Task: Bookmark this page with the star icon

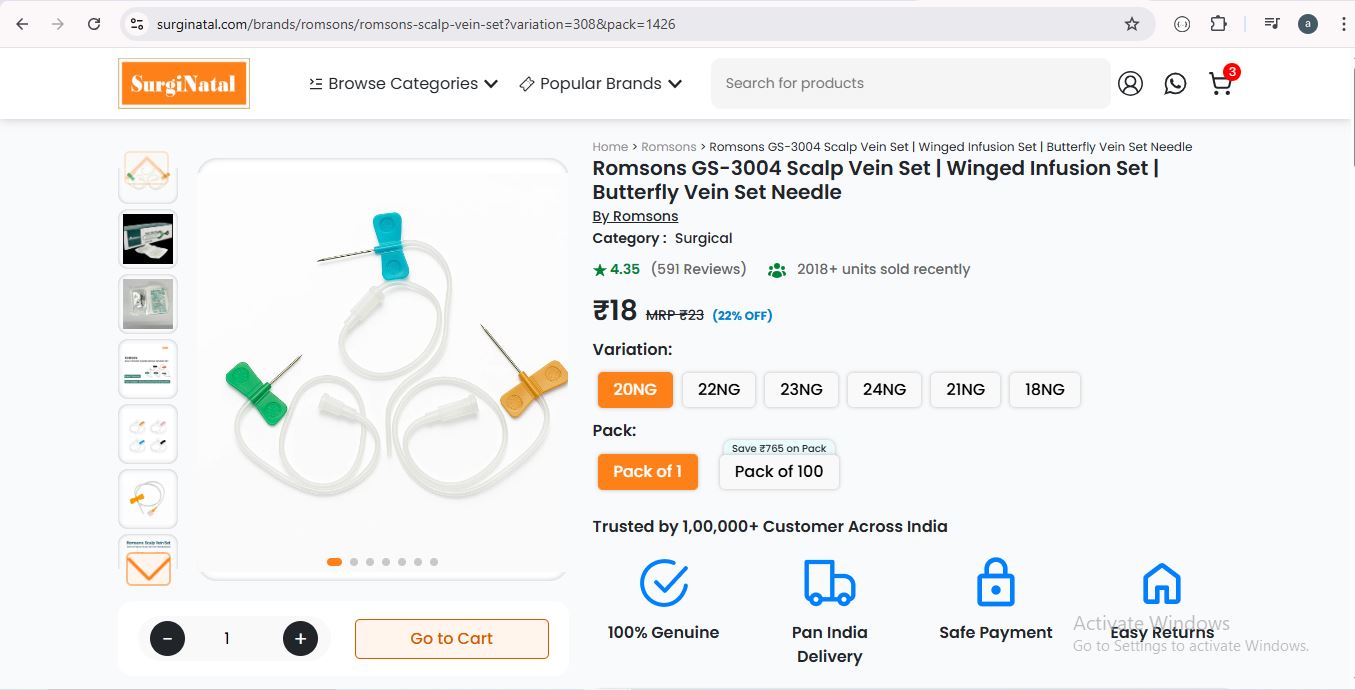Action: click(1132, 24)
